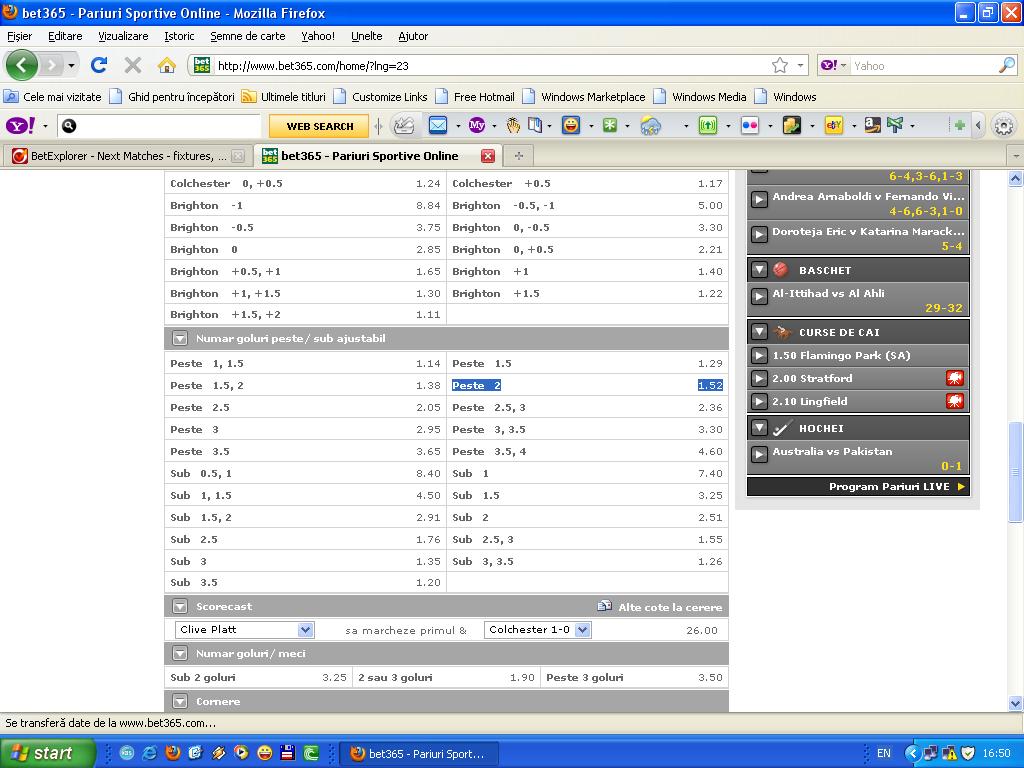Collapse the Numar goluri peste/sub ajustabil section

pos(180,338)
